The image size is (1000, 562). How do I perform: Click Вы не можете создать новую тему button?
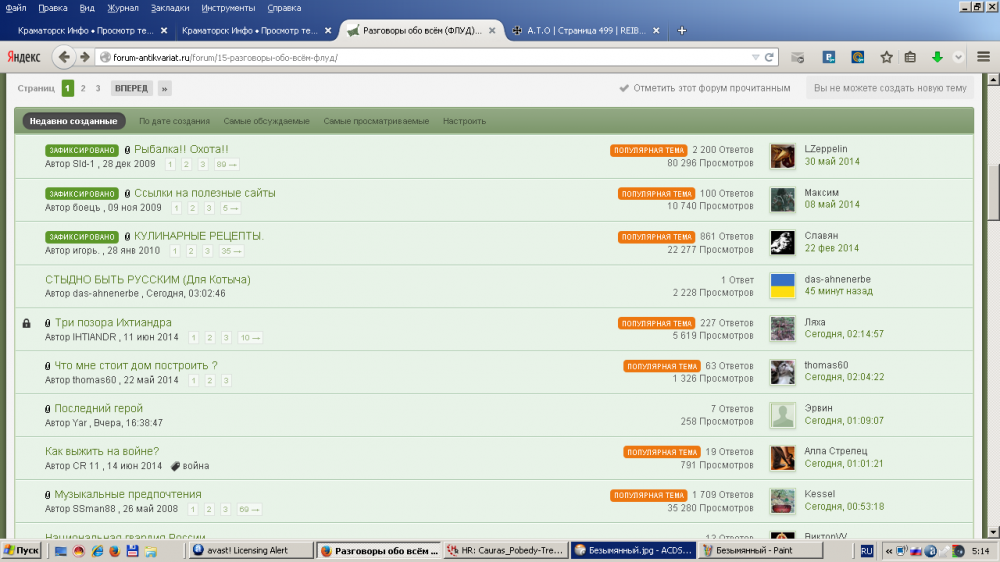point(890,88)
